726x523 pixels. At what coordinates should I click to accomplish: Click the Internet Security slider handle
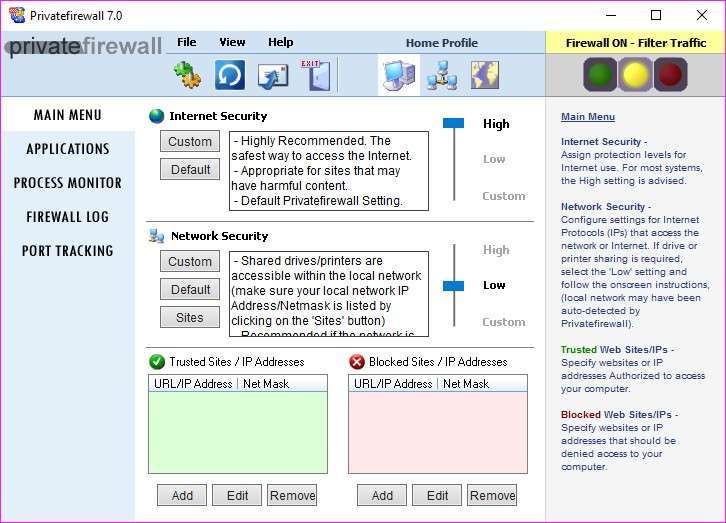click(x=453, y=123)
